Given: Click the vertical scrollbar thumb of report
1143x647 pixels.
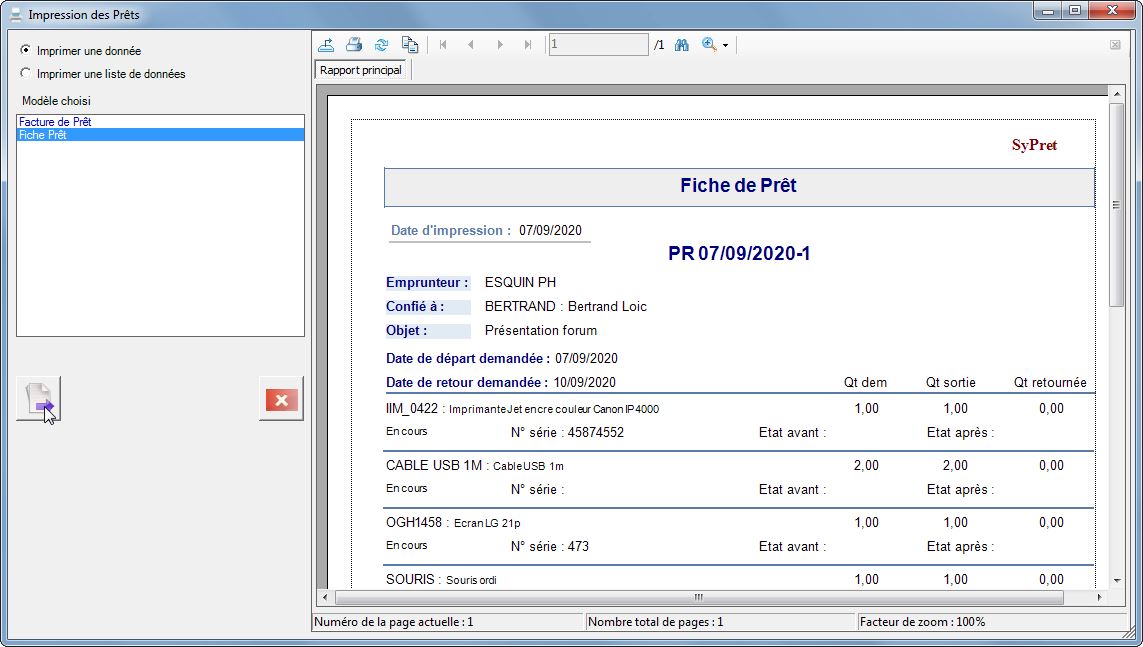Looking at the screenshot, I should tap(1116, 205).
